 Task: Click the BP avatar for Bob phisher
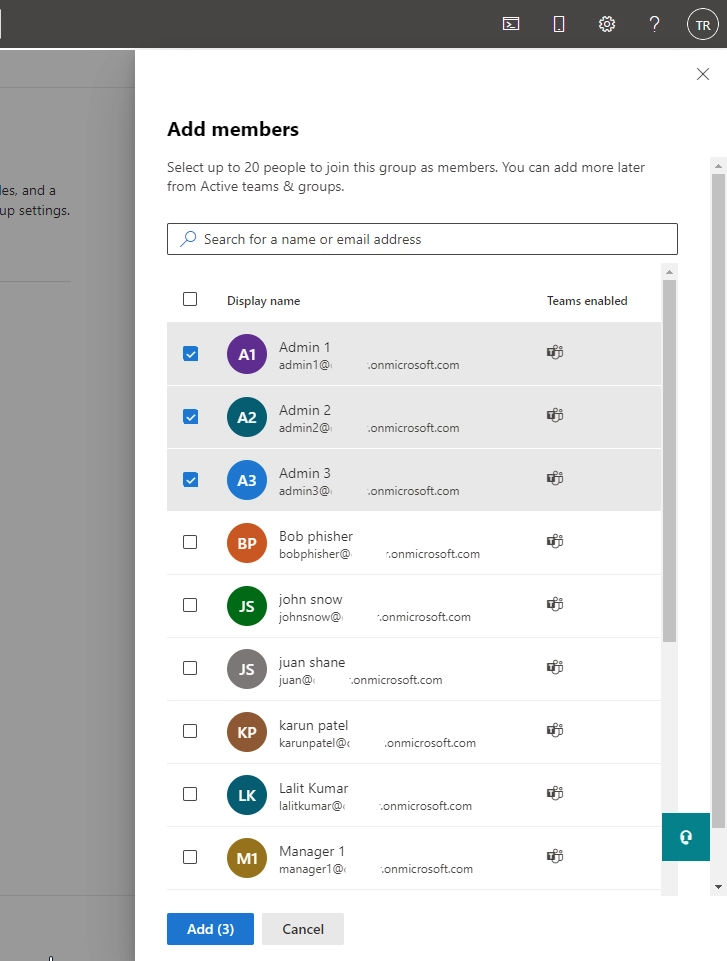247,543
